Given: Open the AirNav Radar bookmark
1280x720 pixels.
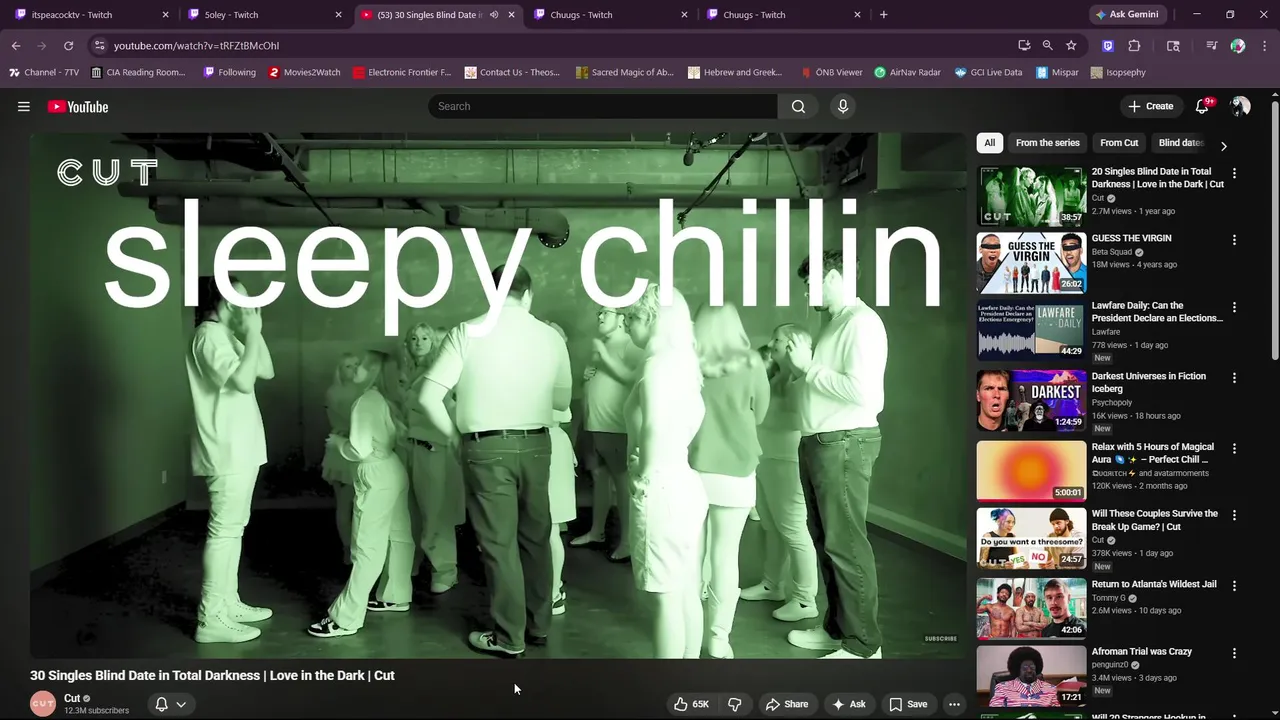Looking at the screenshot, I should 907,72.
